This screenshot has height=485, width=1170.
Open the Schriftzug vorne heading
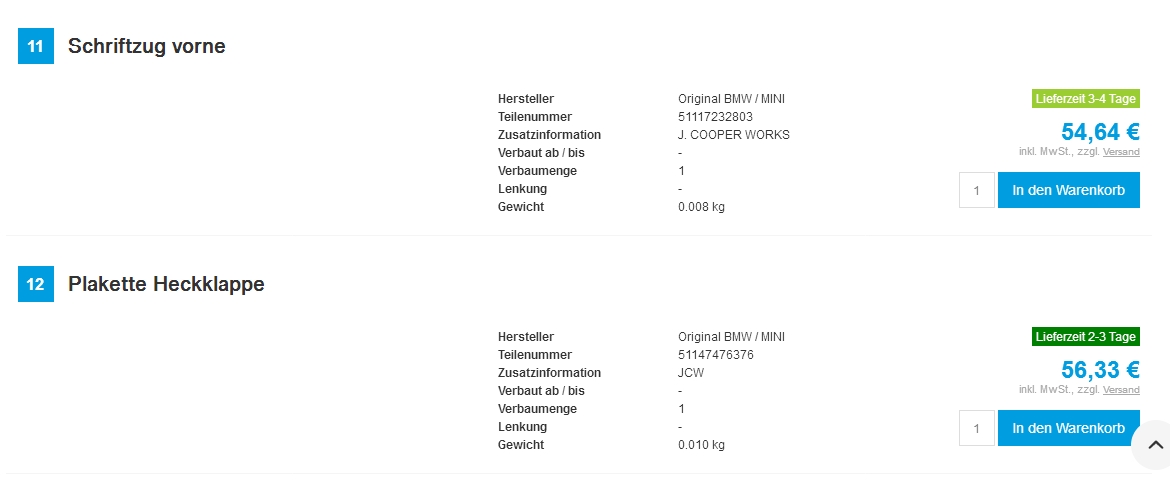point(146,46)
